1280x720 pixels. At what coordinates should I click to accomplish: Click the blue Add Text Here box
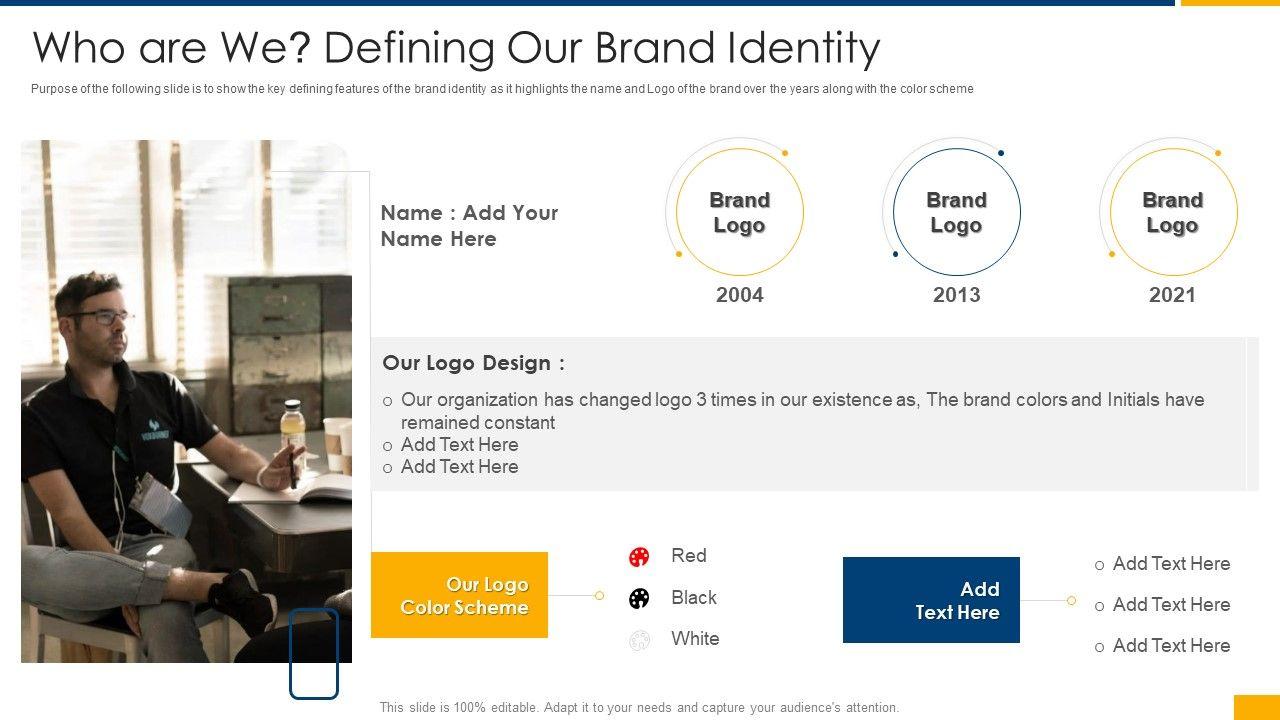pos(931,600)
